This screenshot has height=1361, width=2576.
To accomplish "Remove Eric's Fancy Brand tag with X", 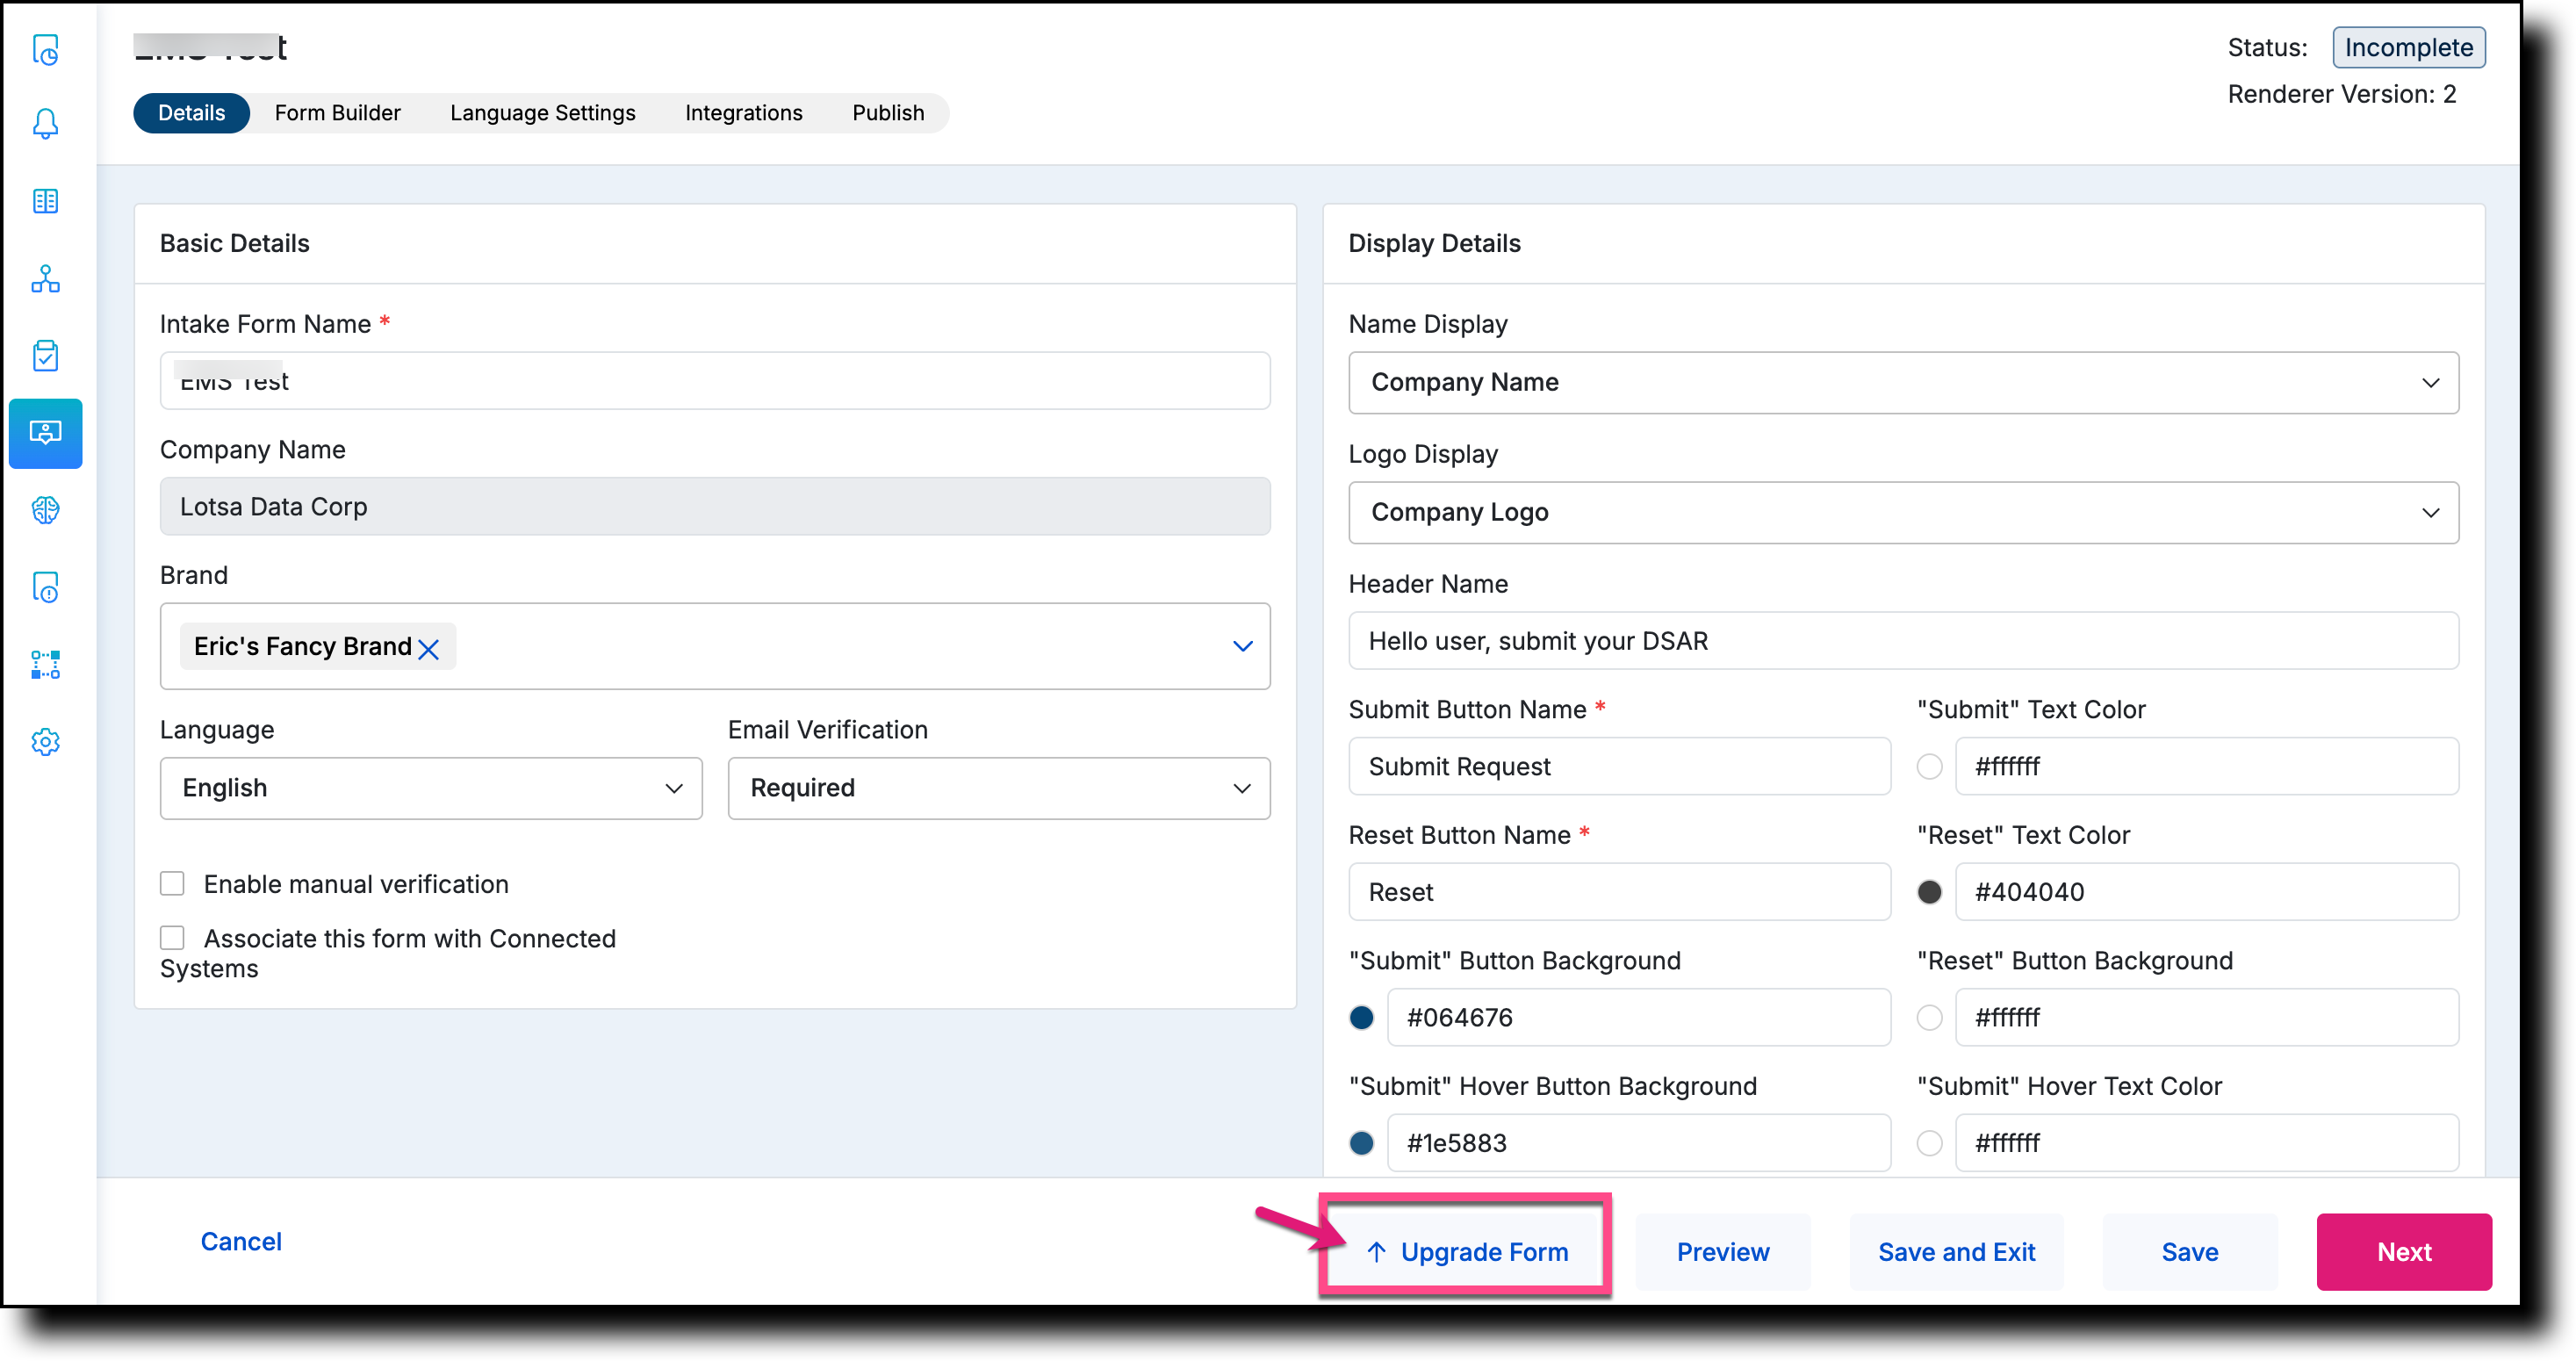I will (429, 649).
